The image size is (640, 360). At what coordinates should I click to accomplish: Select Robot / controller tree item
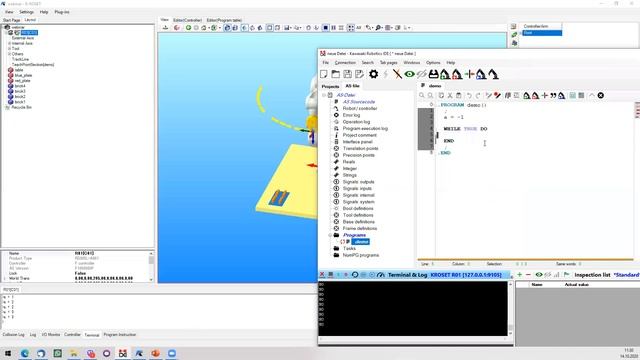(360, 109)
